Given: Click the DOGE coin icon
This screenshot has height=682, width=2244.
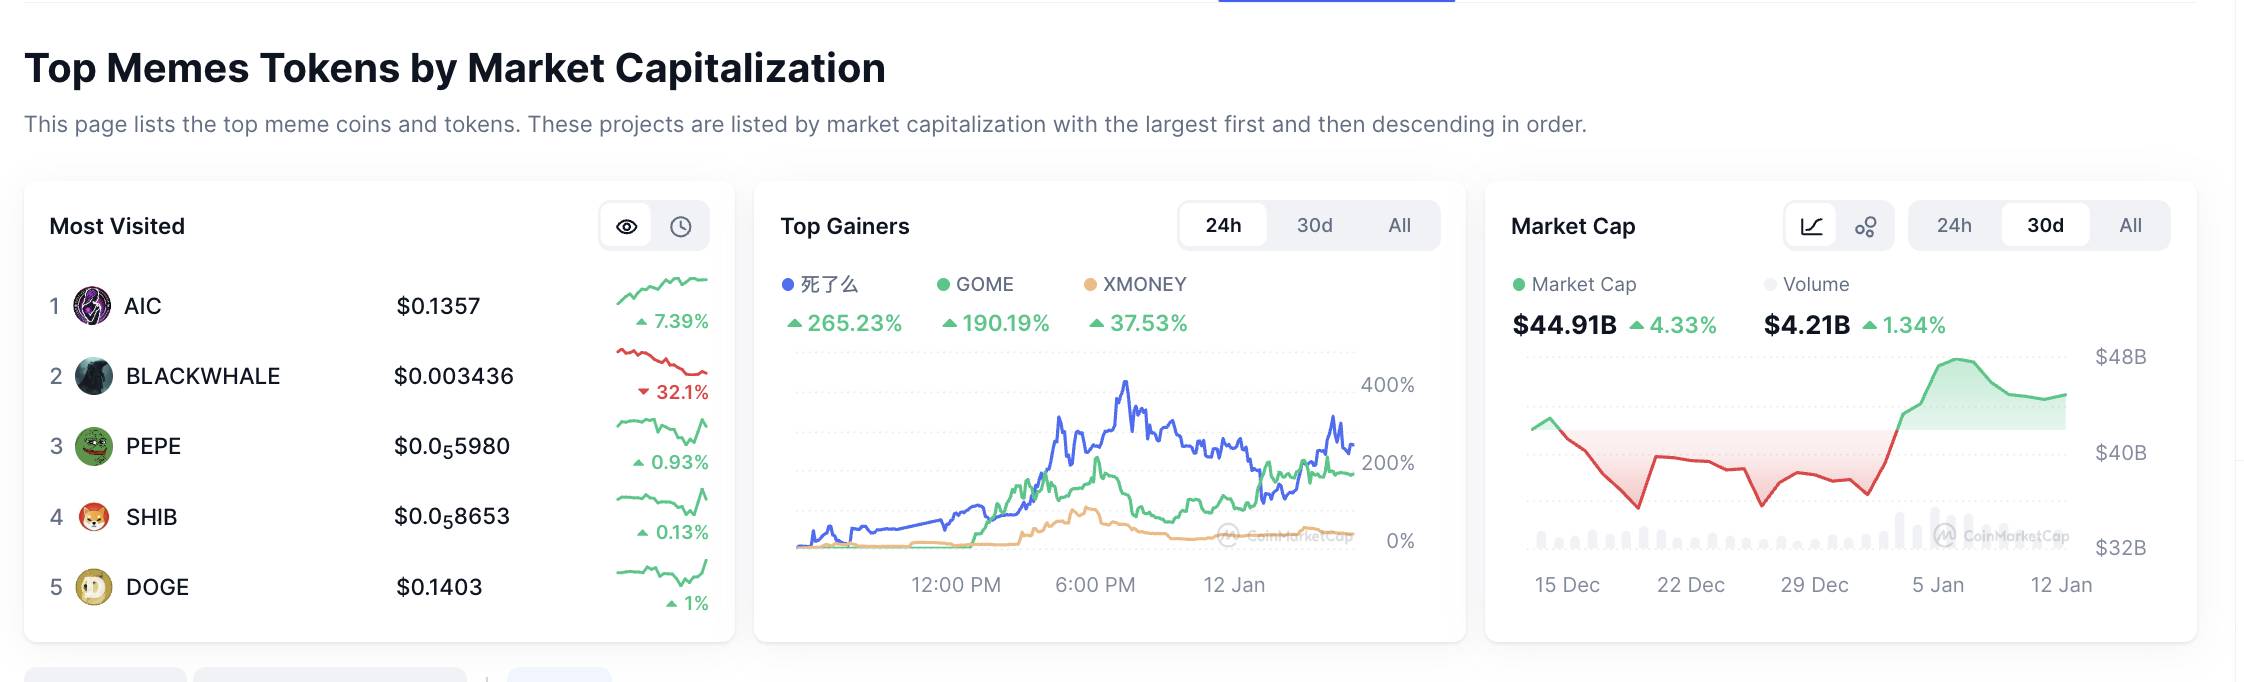Looking at the screenshot, I should pyautogui.click(x=94, y=587).
